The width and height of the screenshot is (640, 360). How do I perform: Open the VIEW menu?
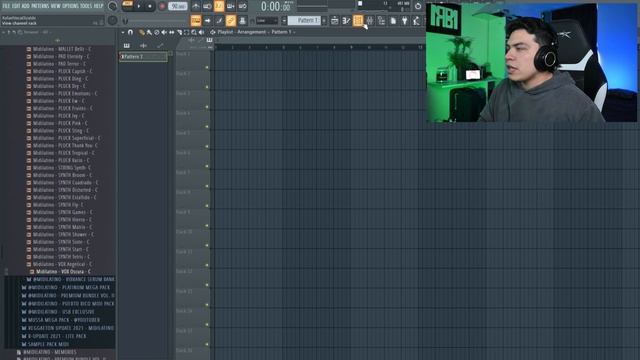(56, 6)
